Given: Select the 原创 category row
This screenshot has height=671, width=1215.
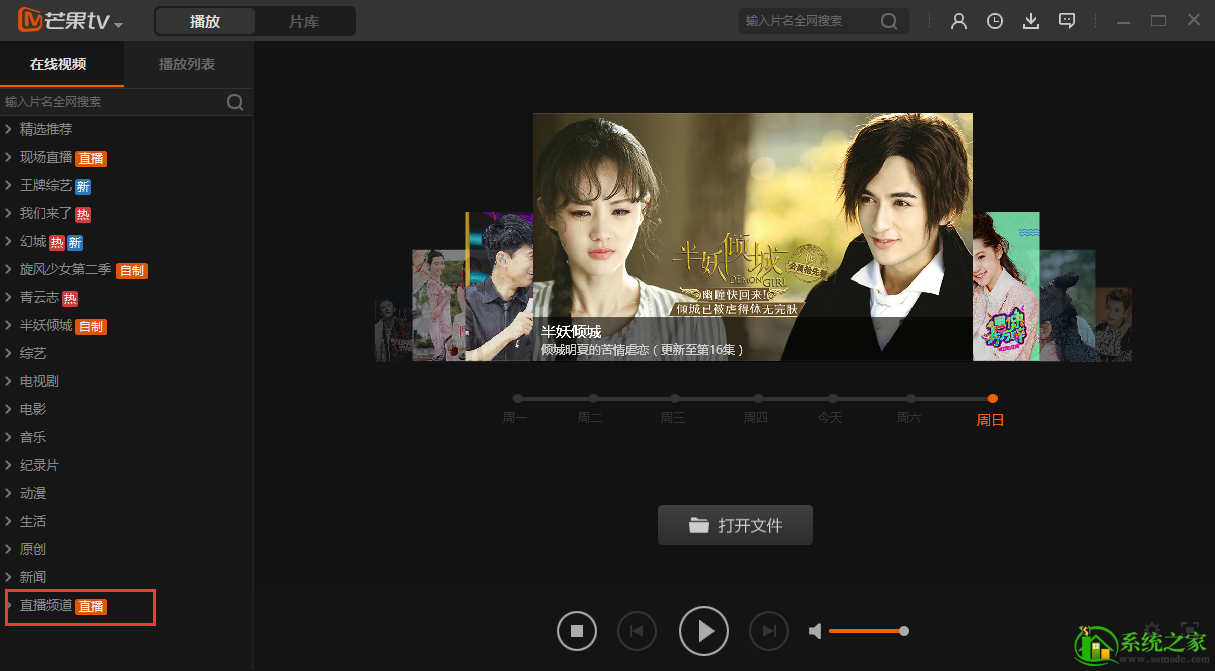Looking at the screenshot, I should coord(126,549).
